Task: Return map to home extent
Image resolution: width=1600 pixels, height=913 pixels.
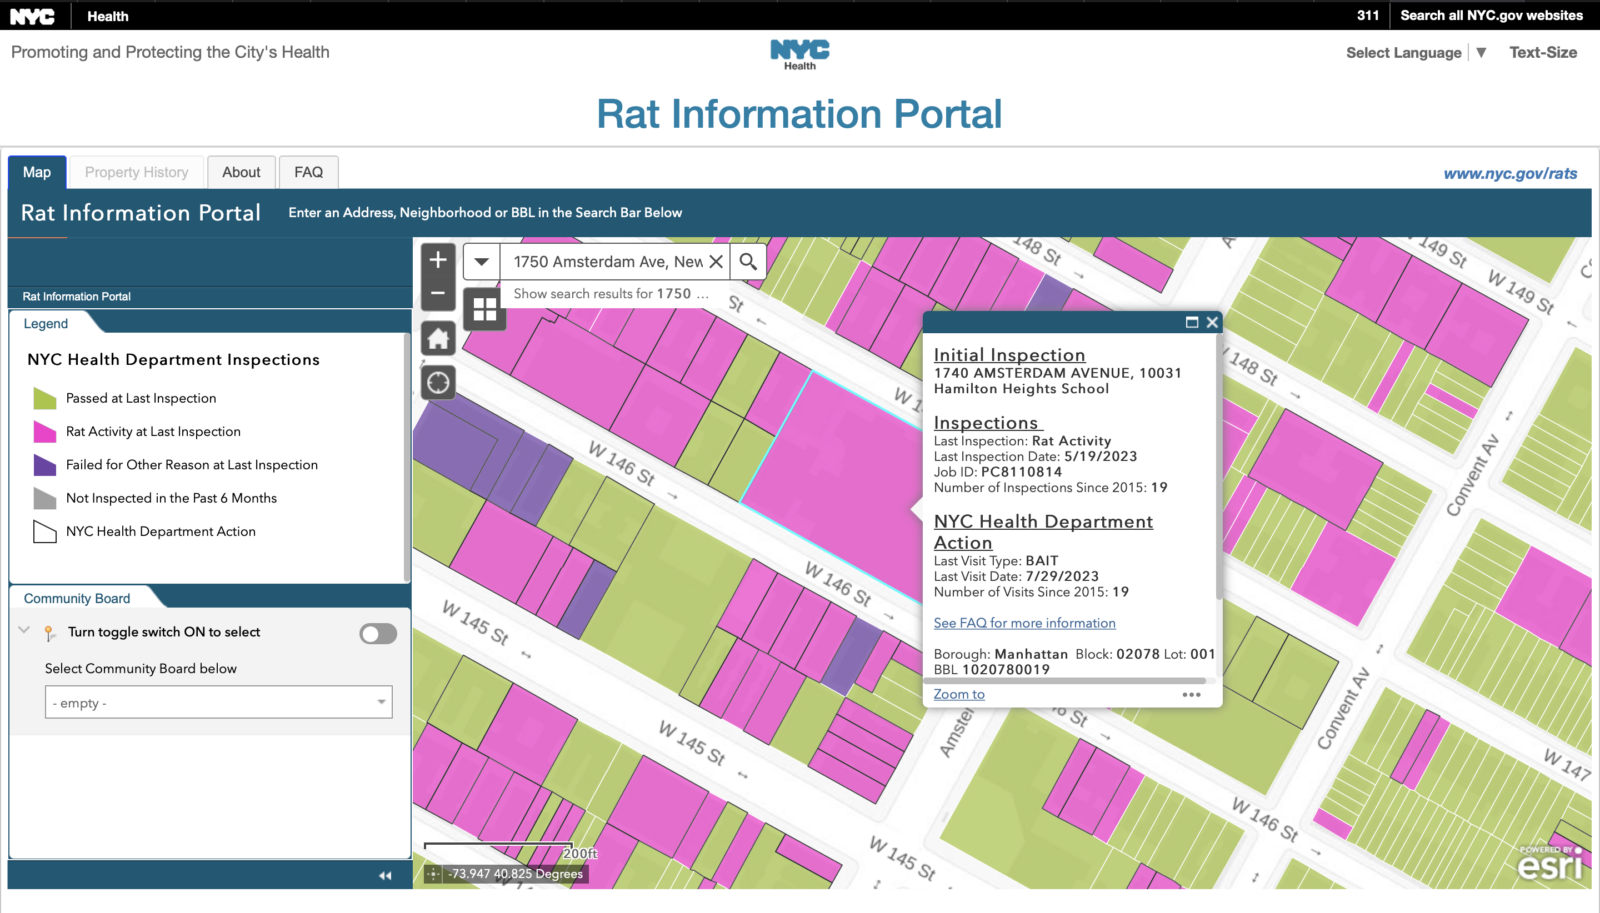Action: (438, 339)
